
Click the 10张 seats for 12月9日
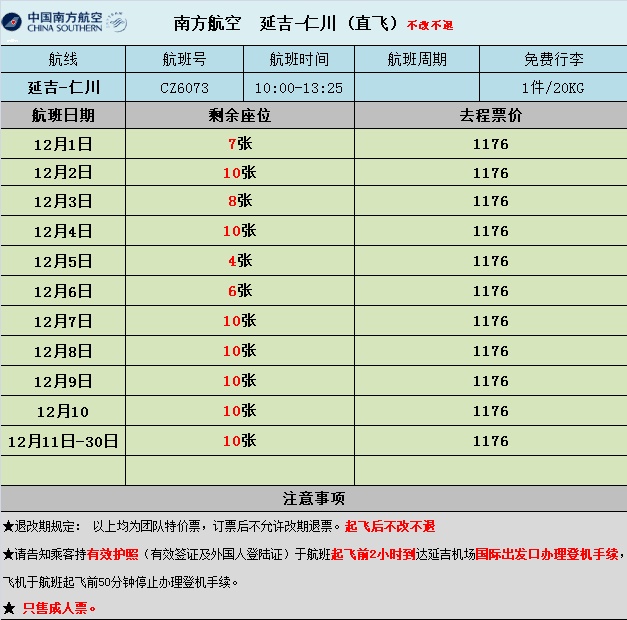click(x=240, y=380)
